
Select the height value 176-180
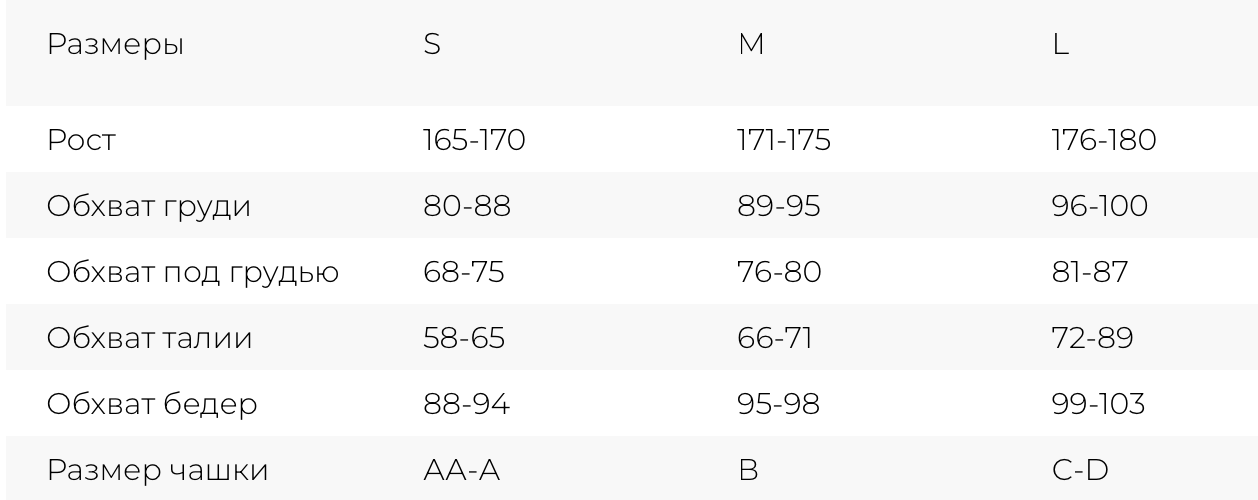[1103, 141]
